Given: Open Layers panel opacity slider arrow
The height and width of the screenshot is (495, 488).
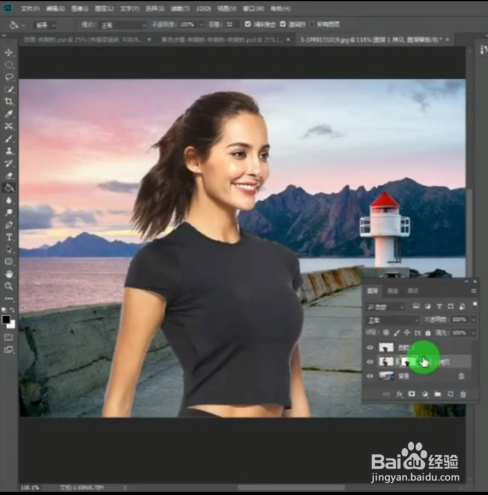Looking at the screenshot, I should (x=474, y=320).
